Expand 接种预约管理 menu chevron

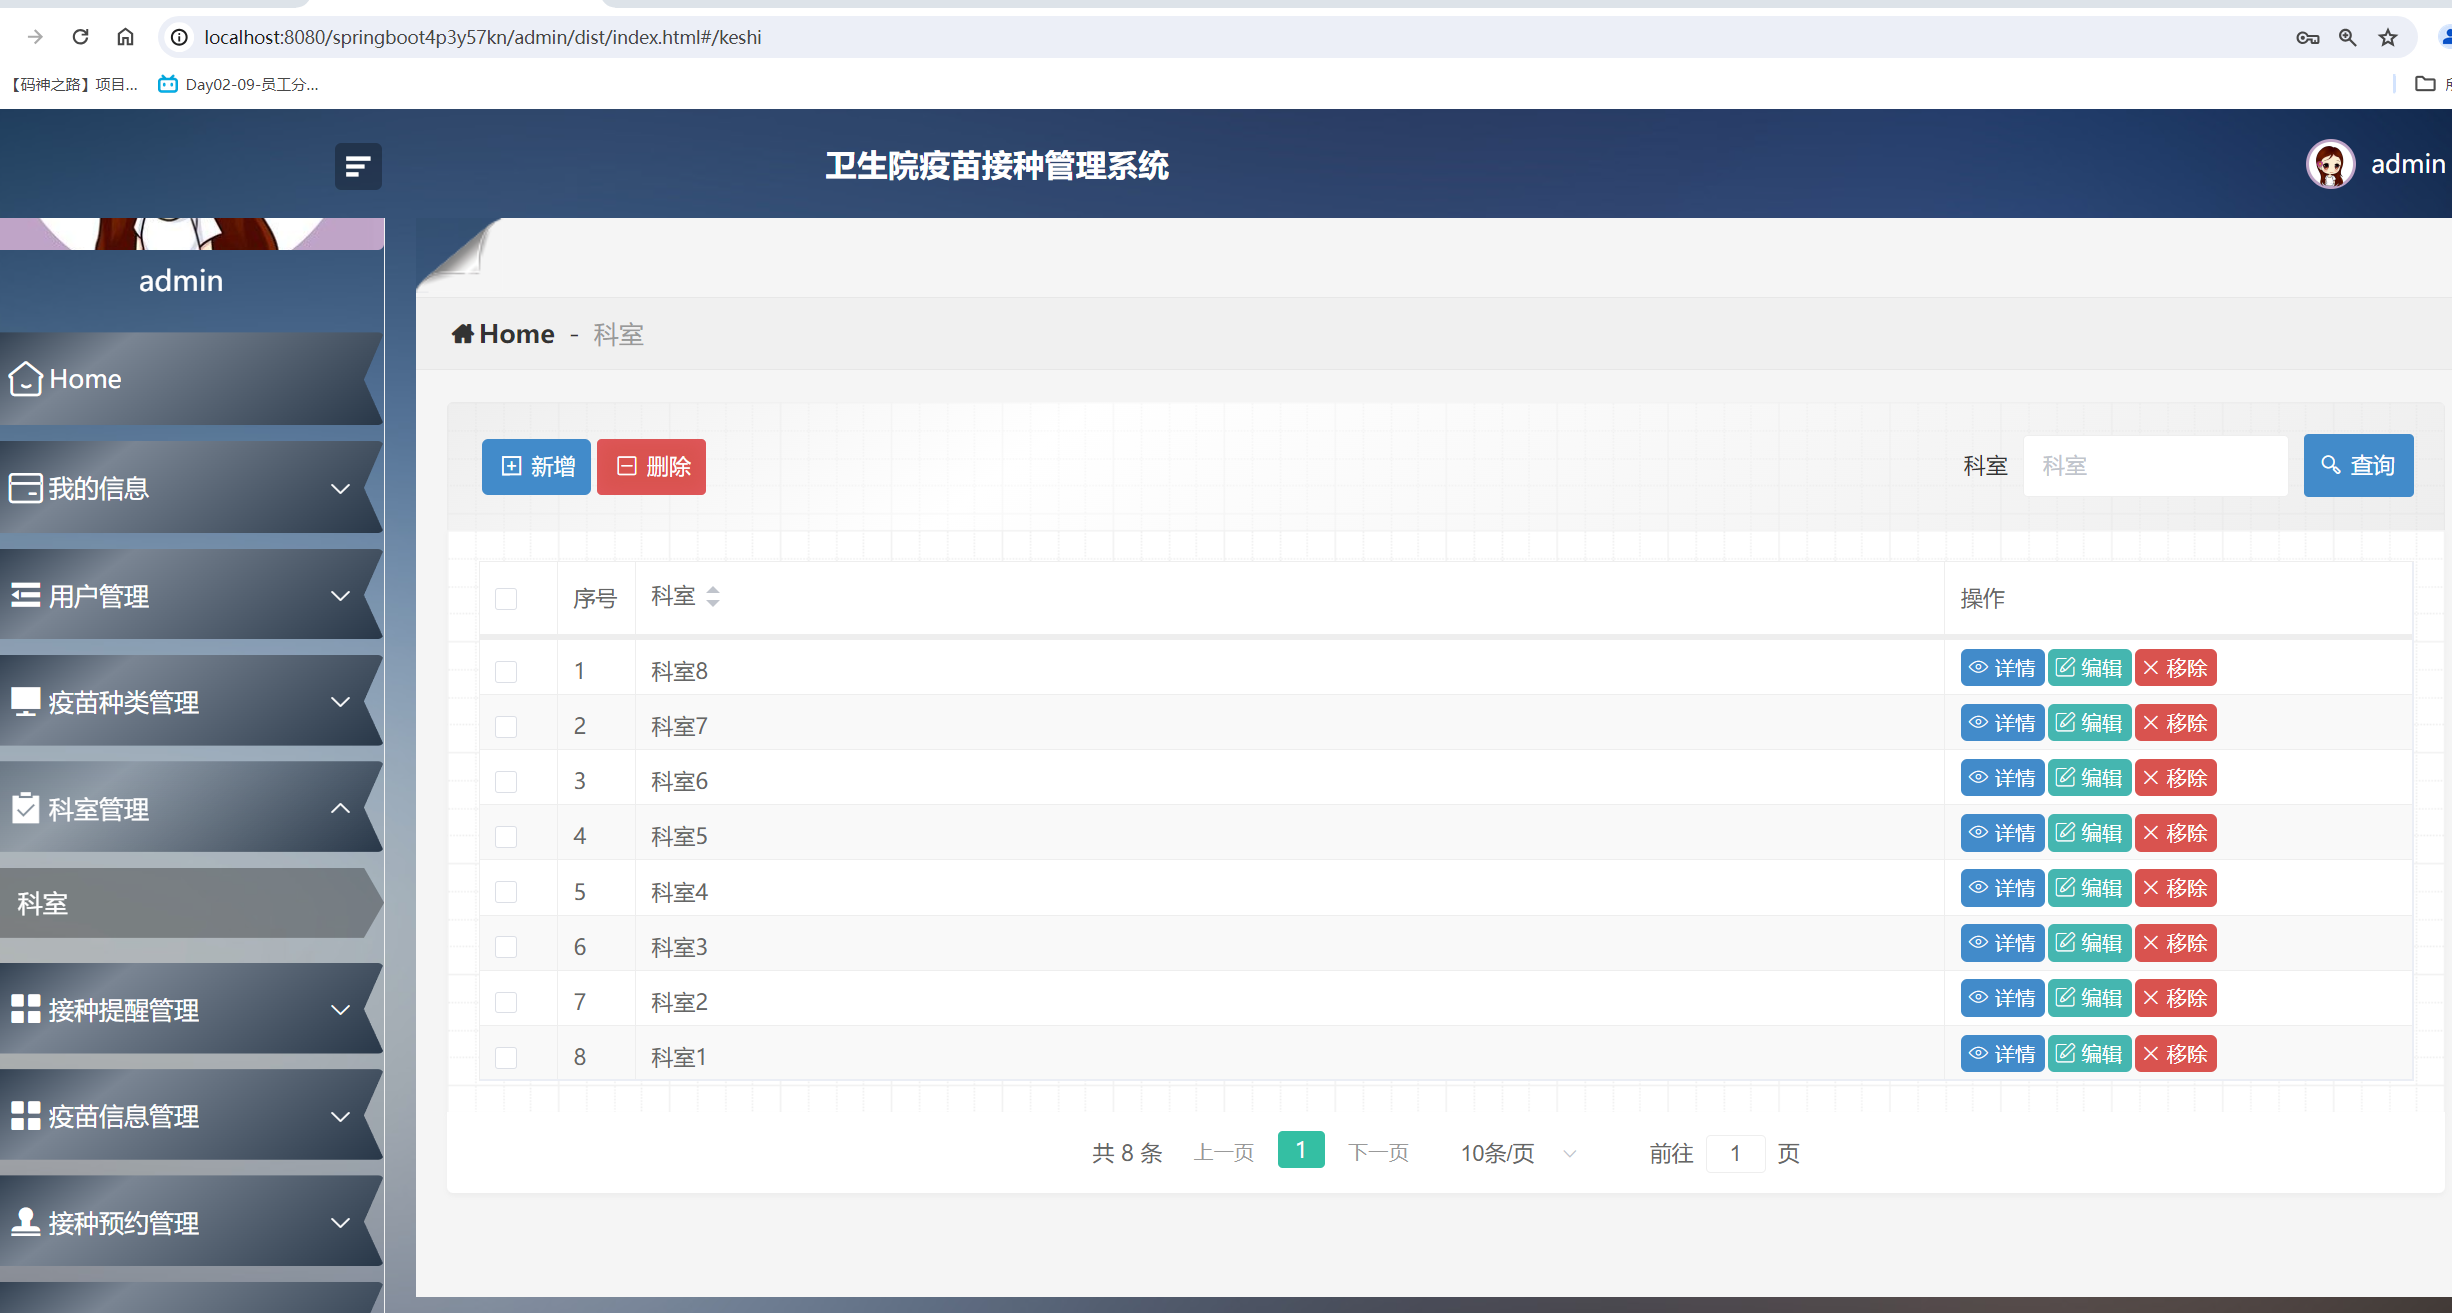pos(340,1222)
